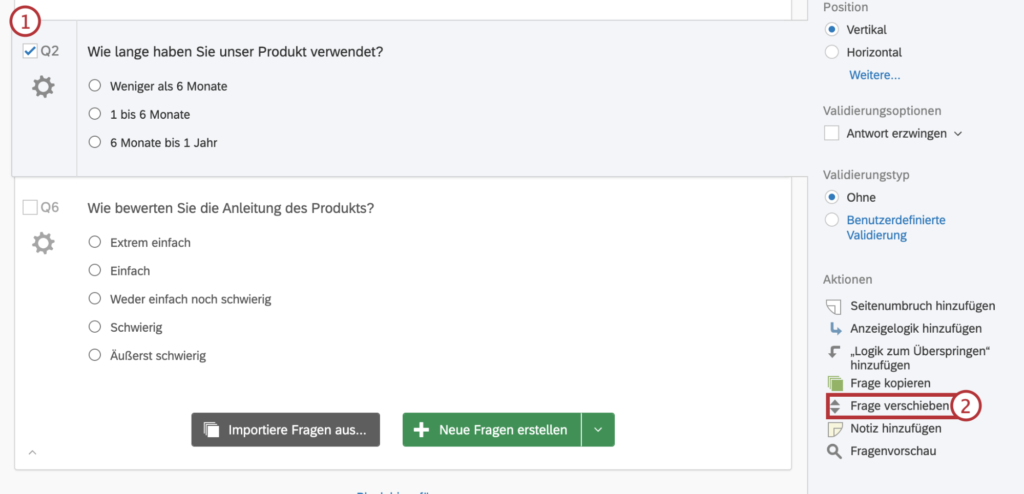
Task: Click the Frage verschieben arrows icon
Action: pos(835,406)
